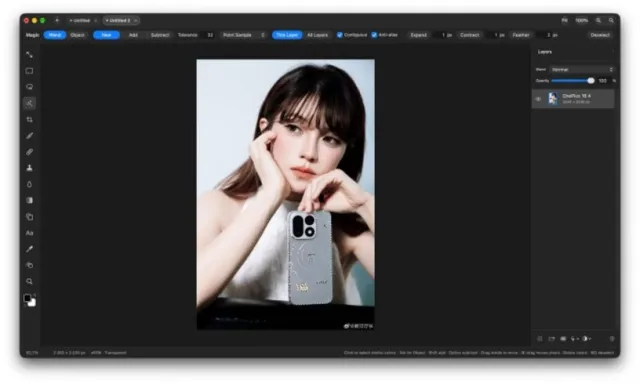Screen dimensions: 640x384
Task: Select the Clone Stamp tool
Action: point(29,168)
